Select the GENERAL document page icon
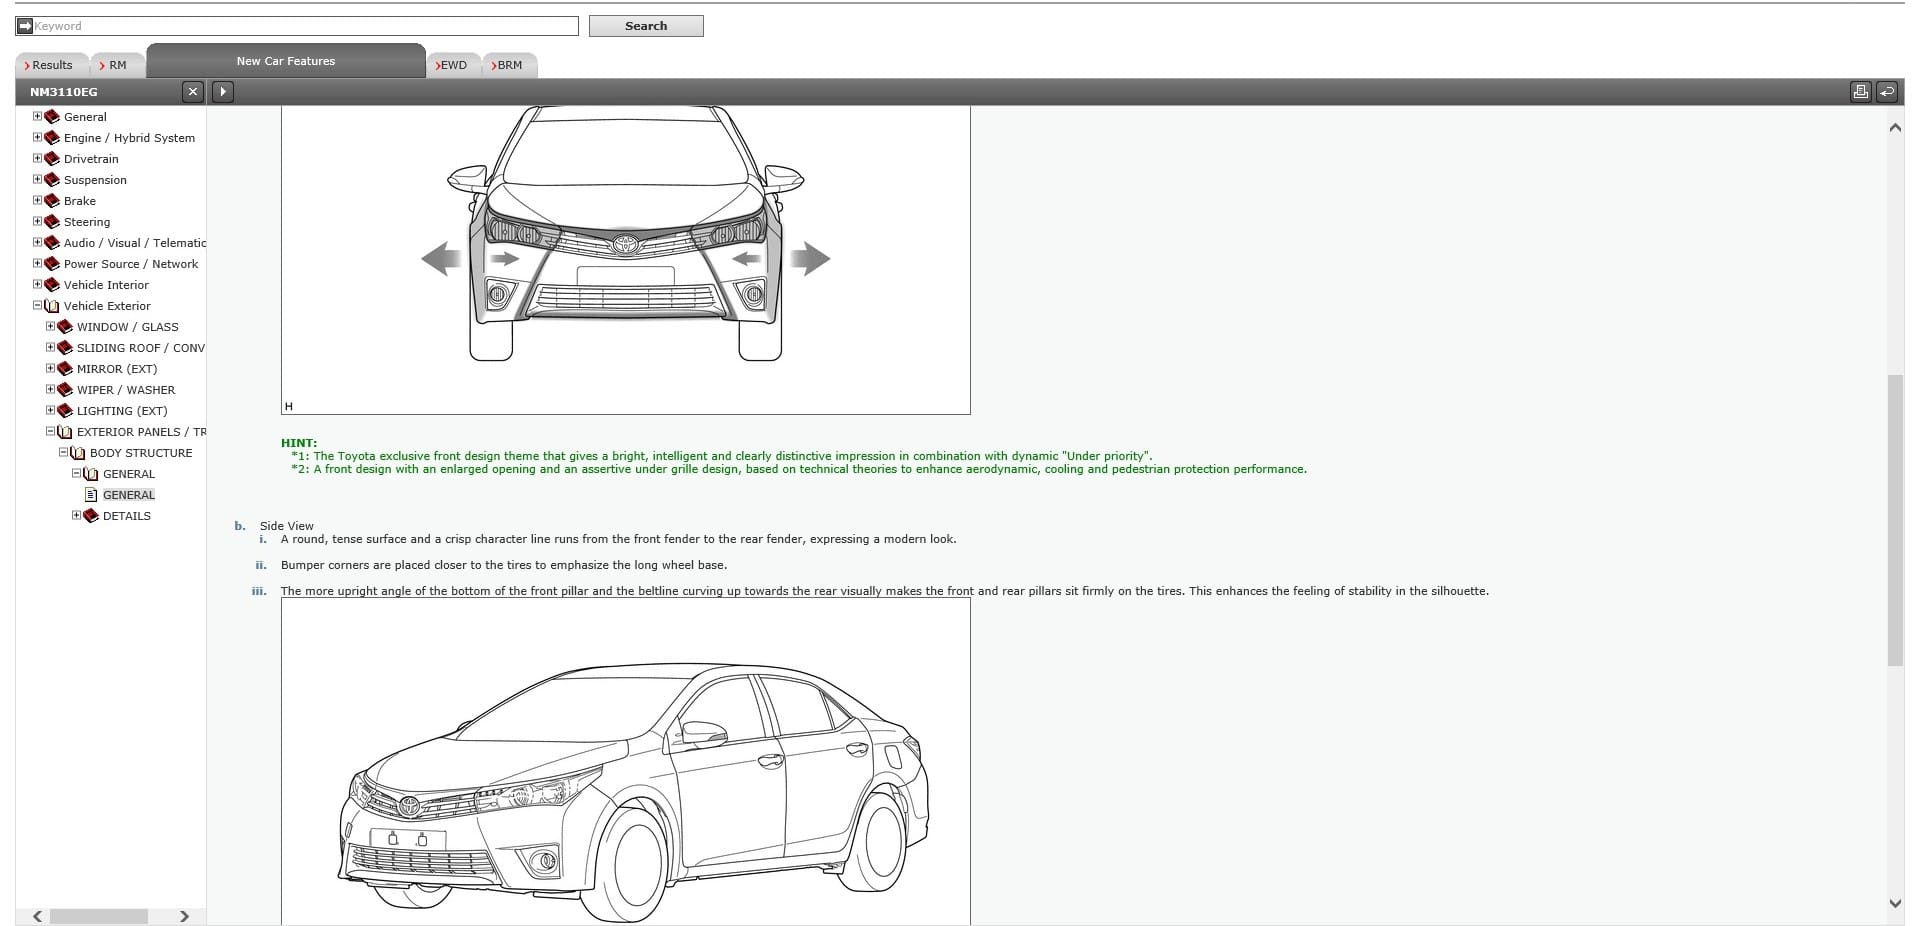This screenshot has width=1920, height=926. coord(91,494)
